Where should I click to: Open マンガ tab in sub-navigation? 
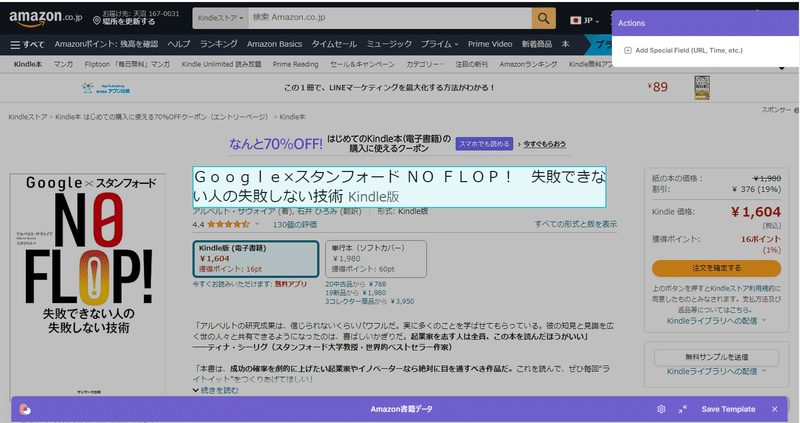(63, 64)
